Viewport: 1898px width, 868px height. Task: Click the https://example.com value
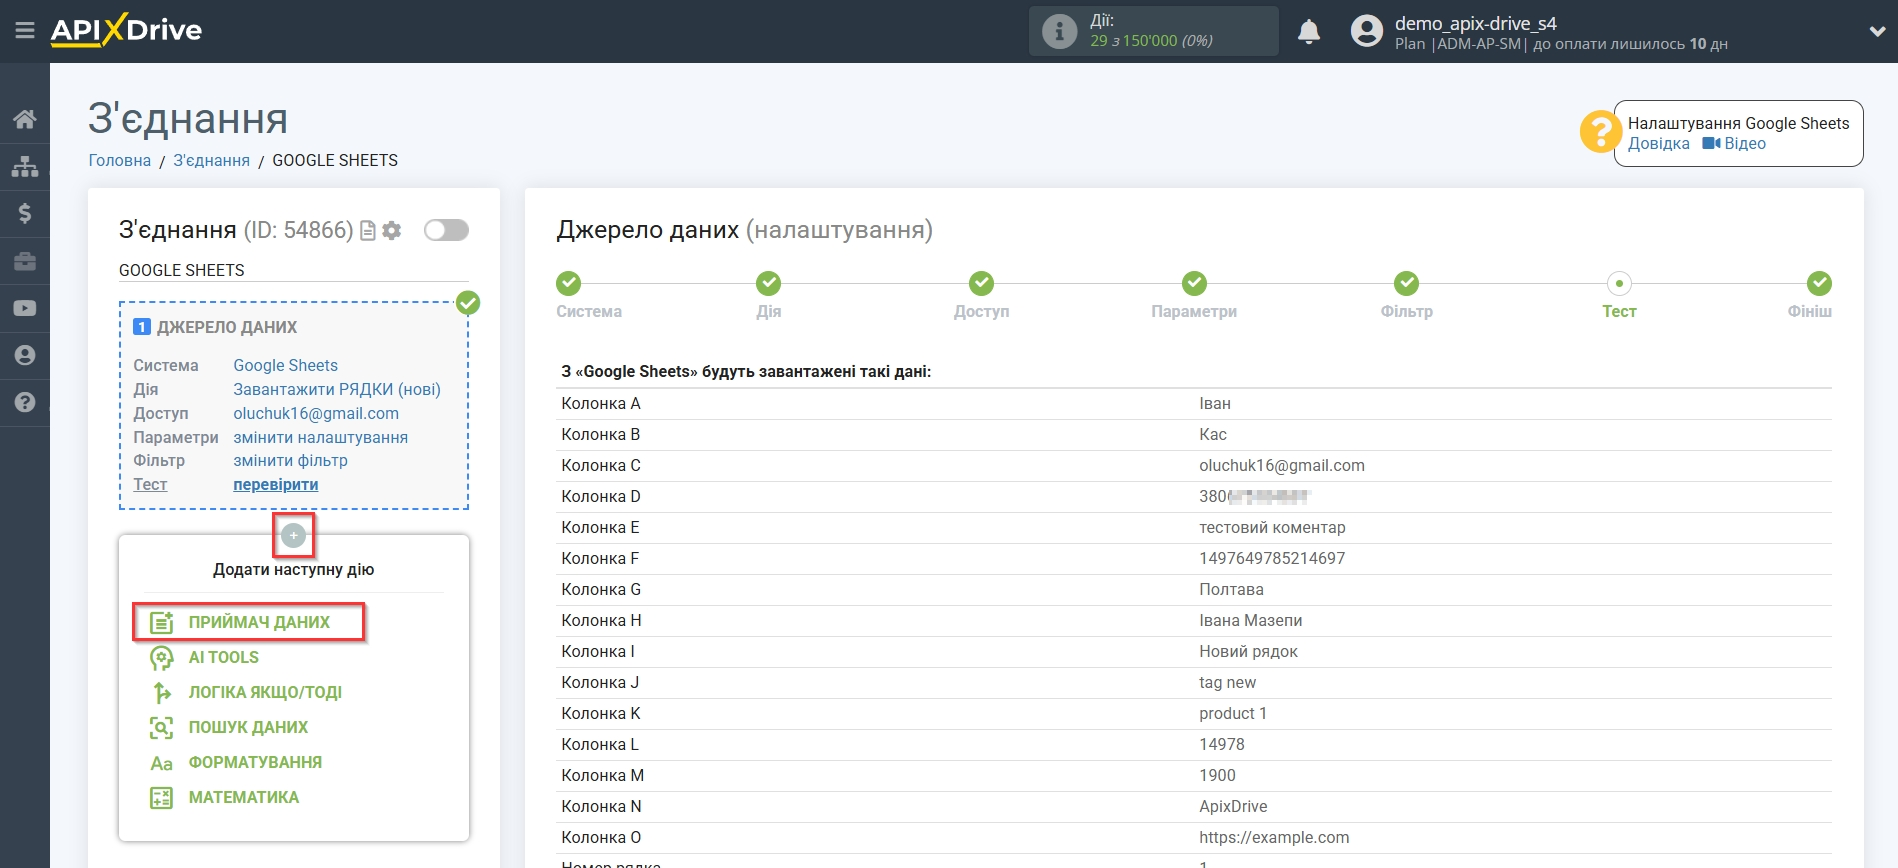(1274, 837)
